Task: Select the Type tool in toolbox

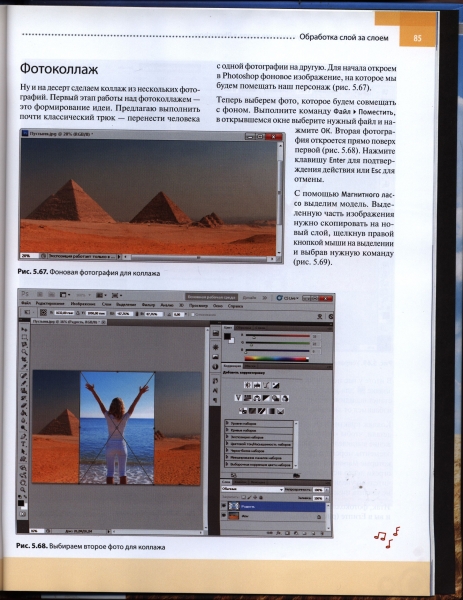Action: 24,444
